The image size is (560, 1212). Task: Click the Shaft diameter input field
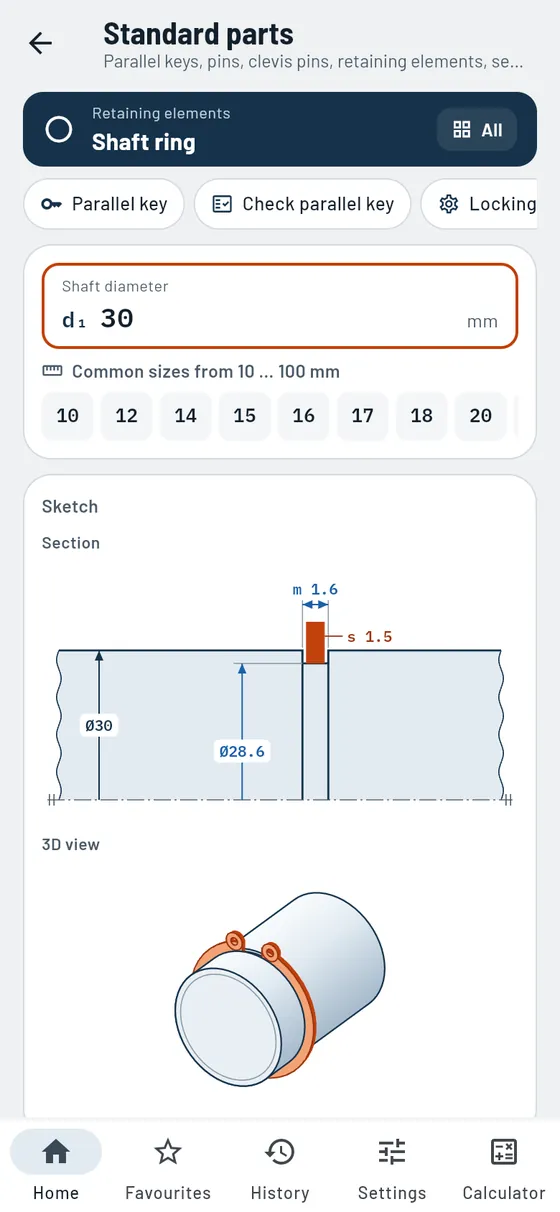point(280,306)
